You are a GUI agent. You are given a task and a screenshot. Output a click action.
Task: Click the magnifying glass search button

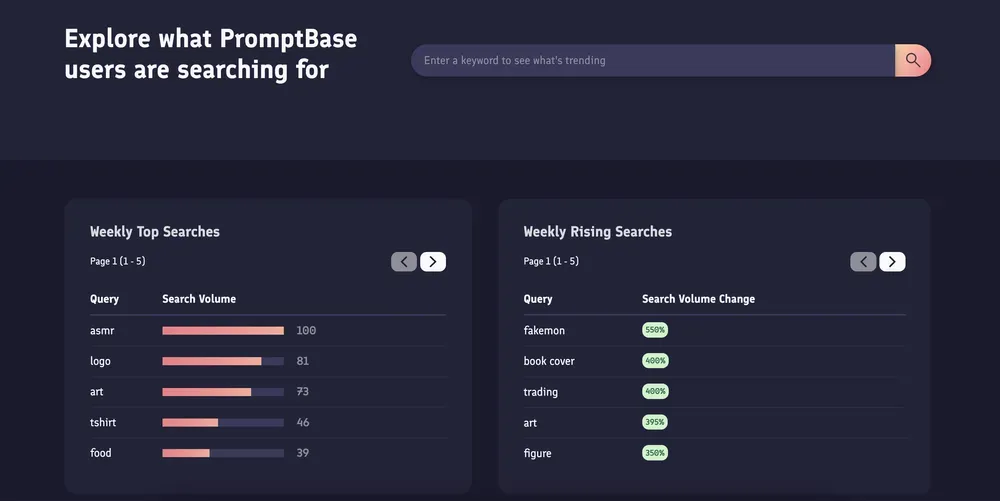tap(912, 60)
